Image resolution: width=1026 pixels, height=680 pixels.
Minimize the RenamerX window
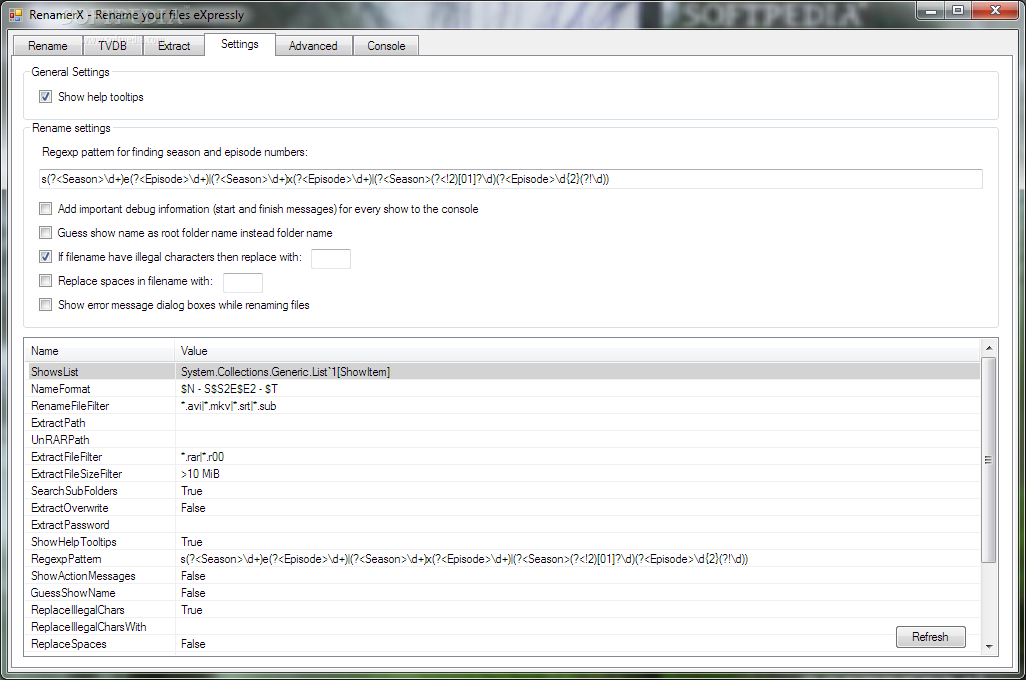(930, 10)
